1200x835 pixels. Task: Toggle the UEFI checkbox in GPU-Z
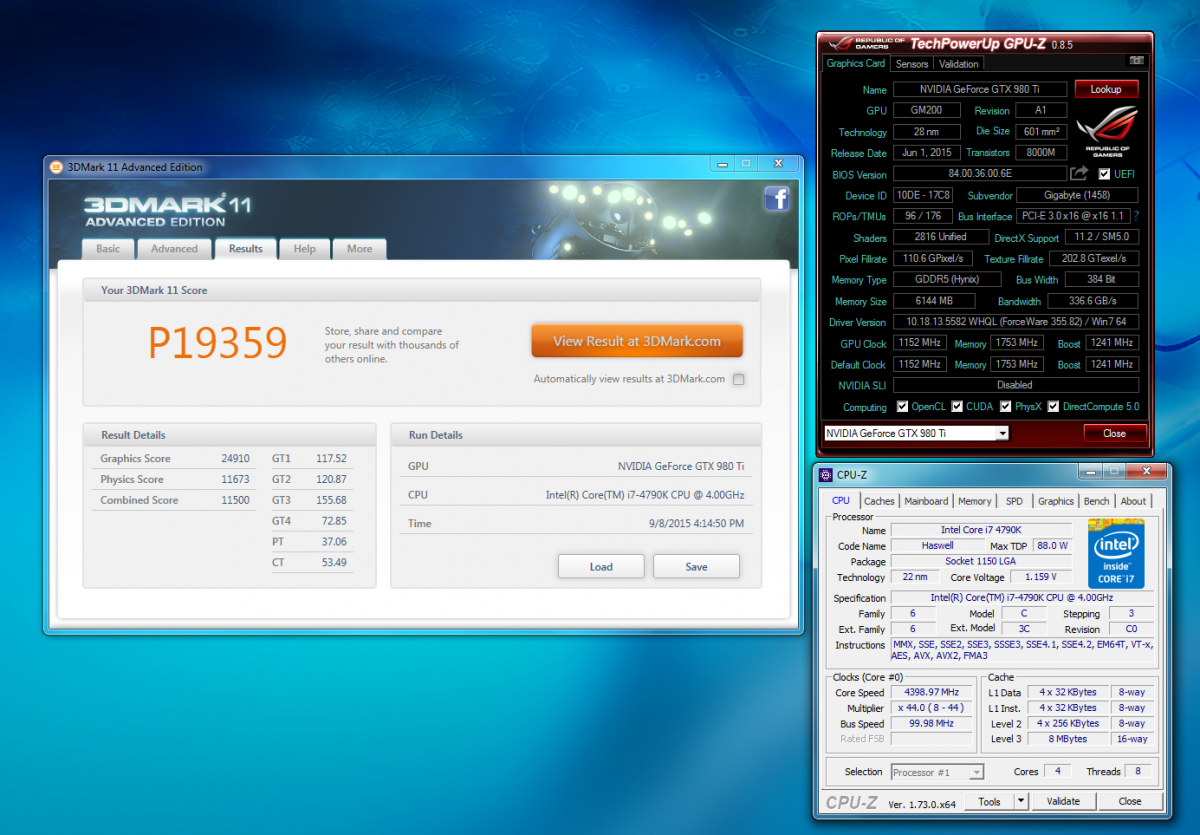click(x=1104, y=174)
